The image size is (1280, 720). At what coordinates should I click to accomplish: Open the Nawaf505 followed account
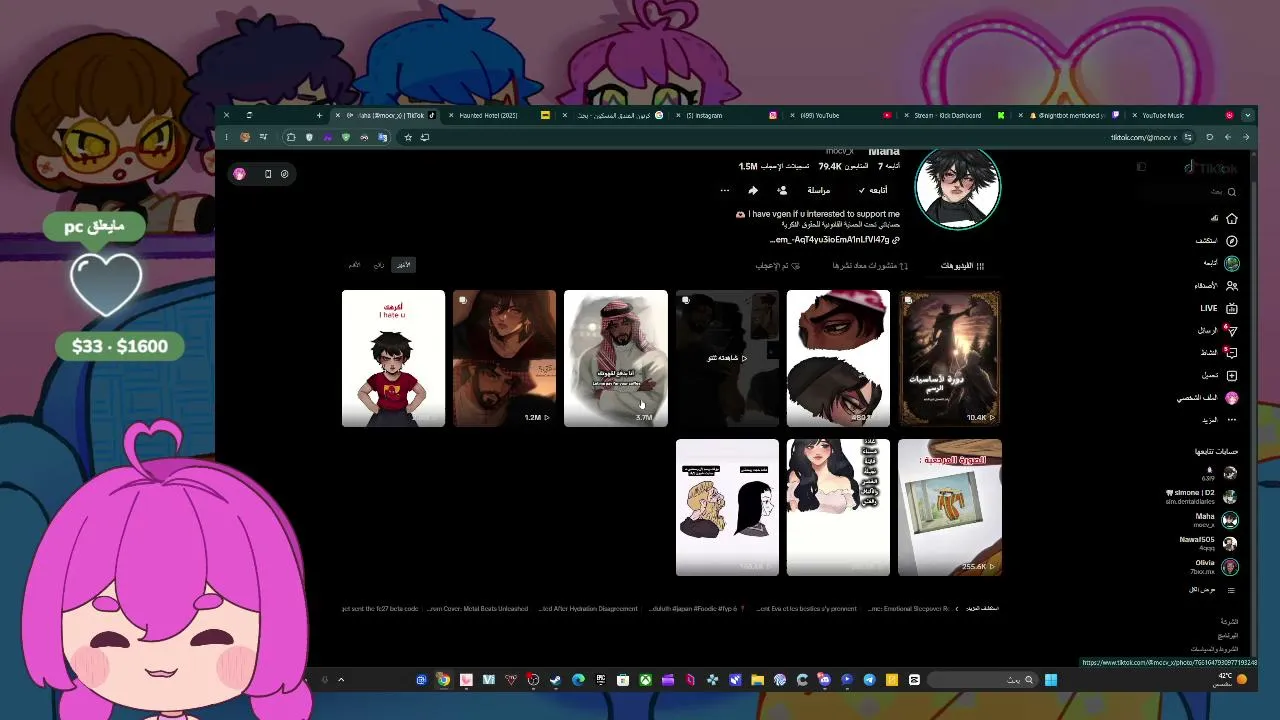1209,543
